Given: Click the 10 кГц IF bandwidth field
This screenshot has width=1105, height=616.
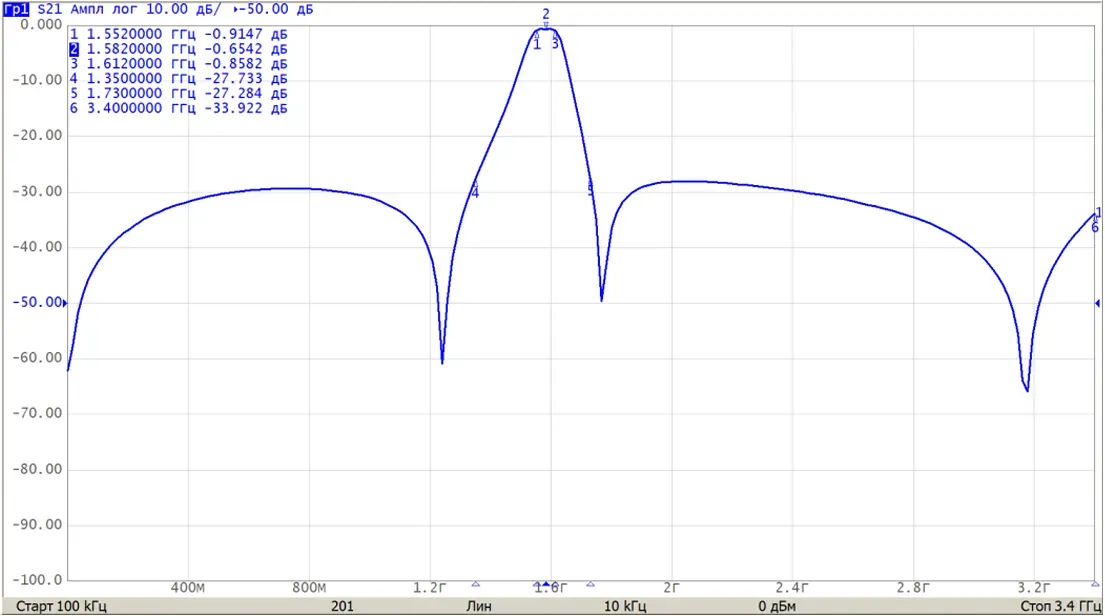Looking at the screenshot, I should pyautogui.click(x=624, y=606).
